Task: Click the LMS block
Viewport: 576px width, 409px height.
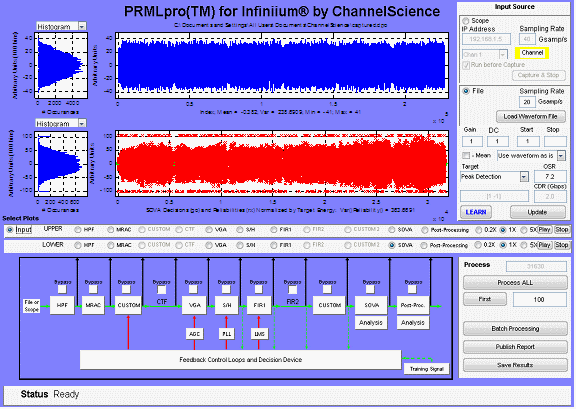Action: pyautogui.click(x=259, y=334)
